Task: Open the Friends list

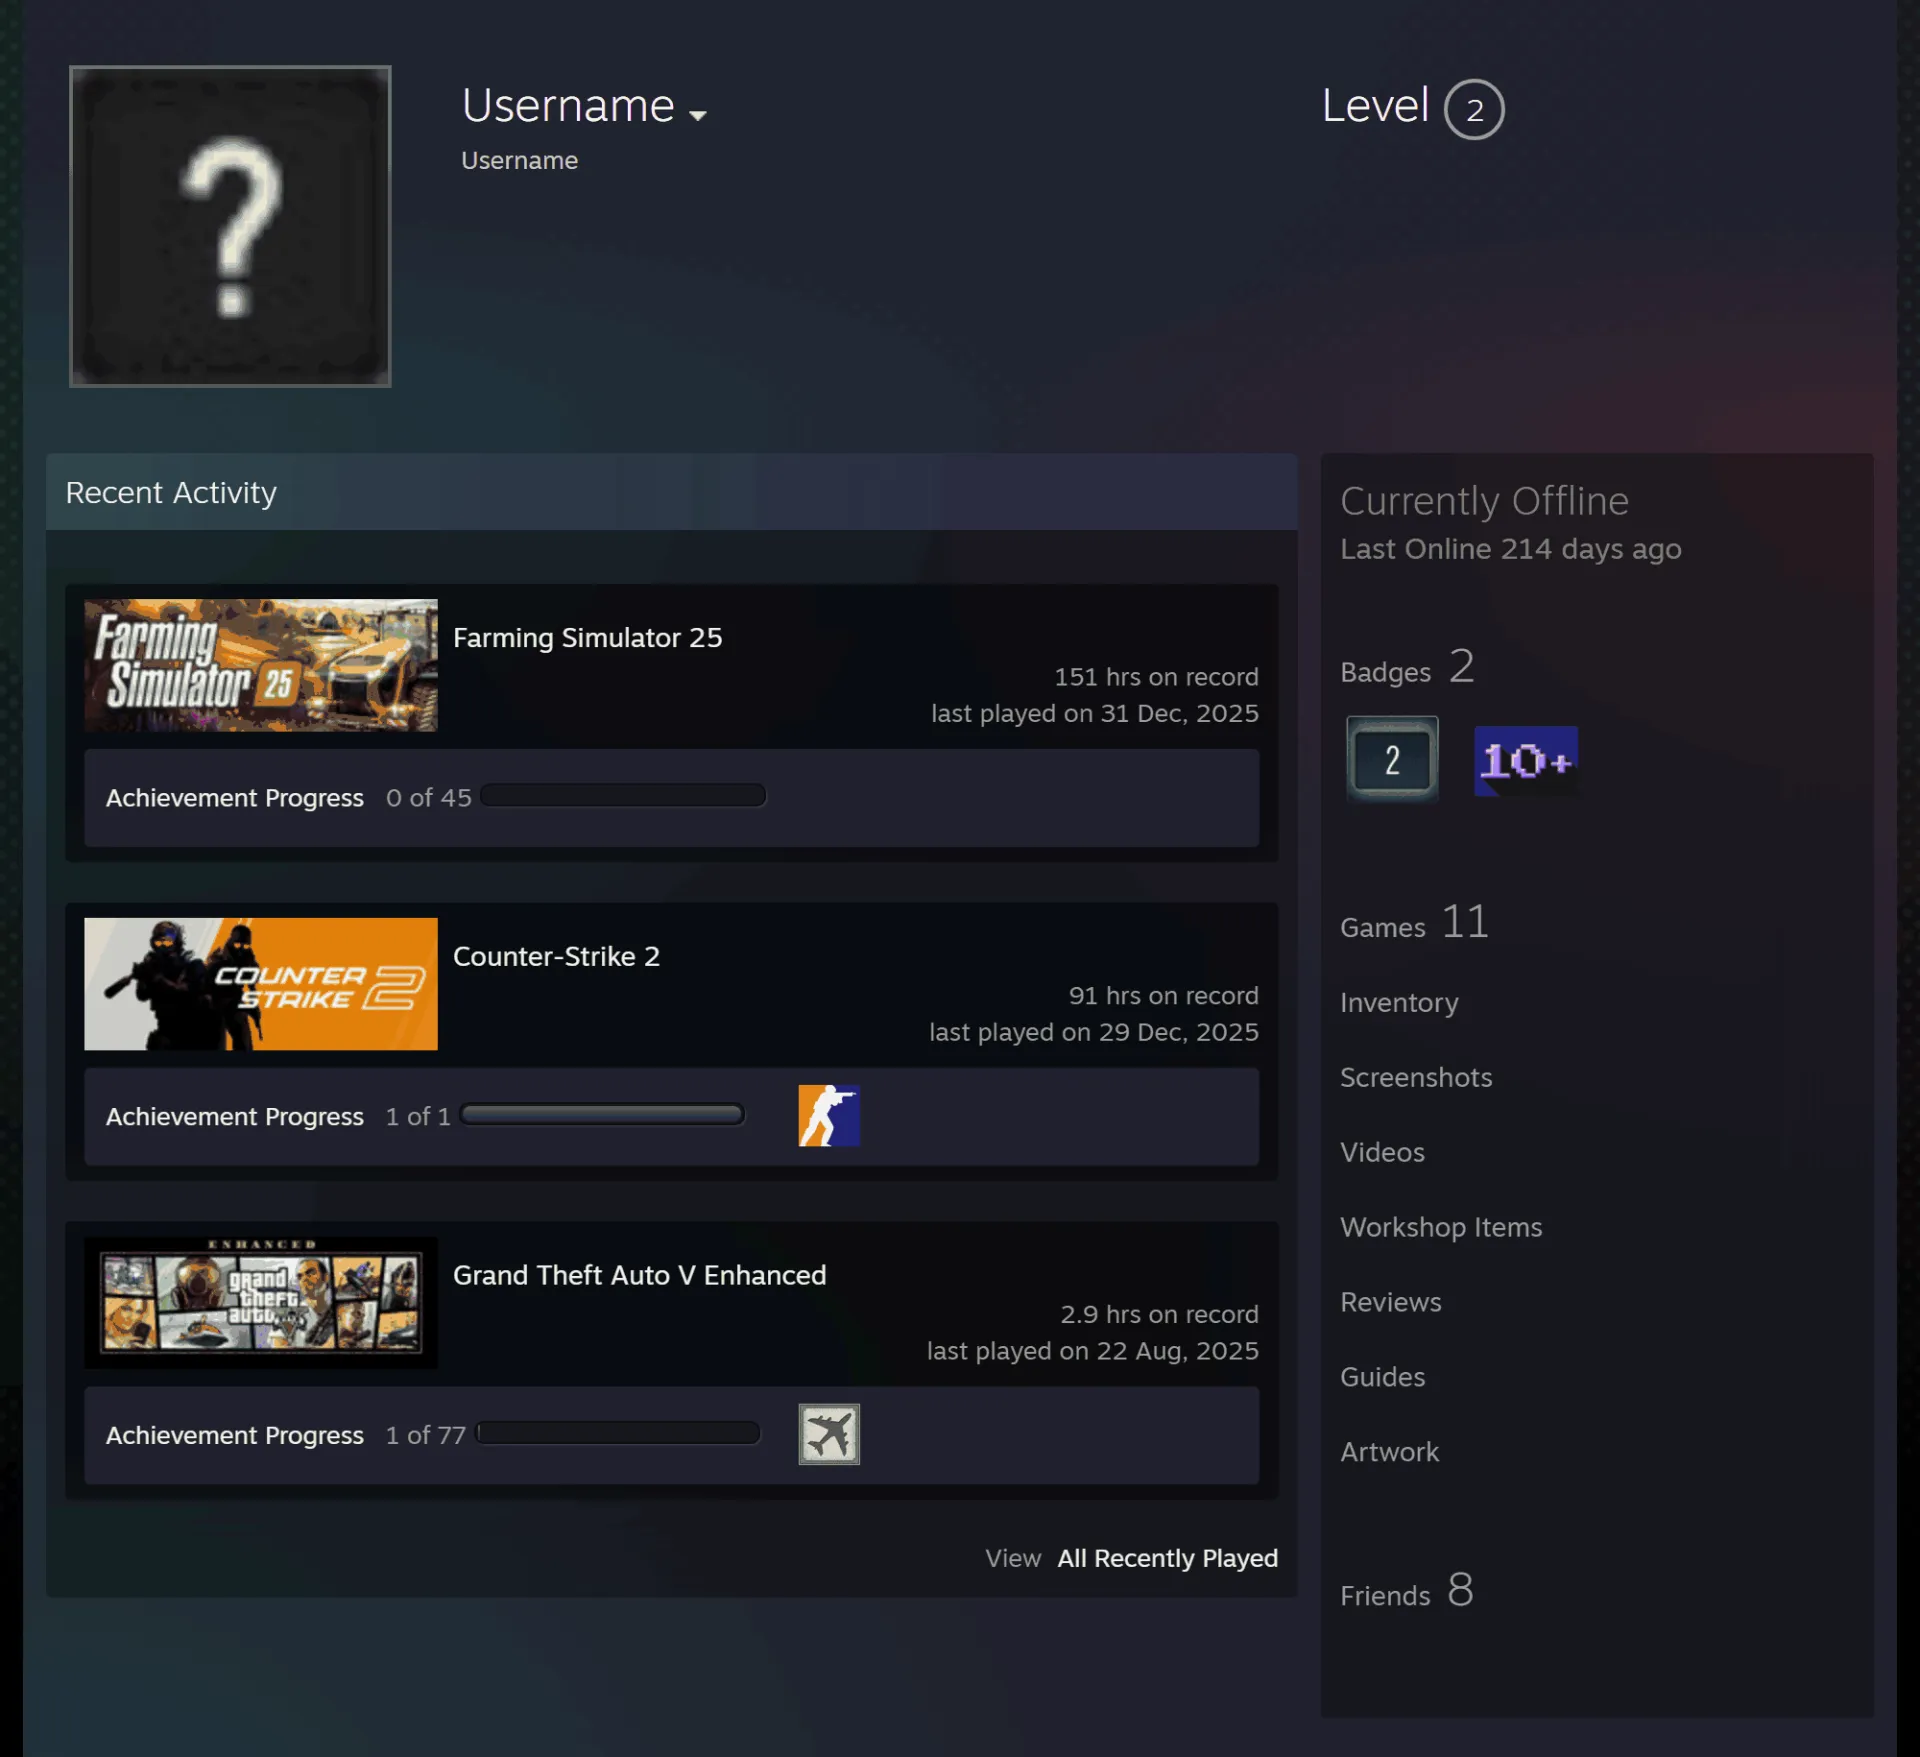Action: click(1407, 1590)
